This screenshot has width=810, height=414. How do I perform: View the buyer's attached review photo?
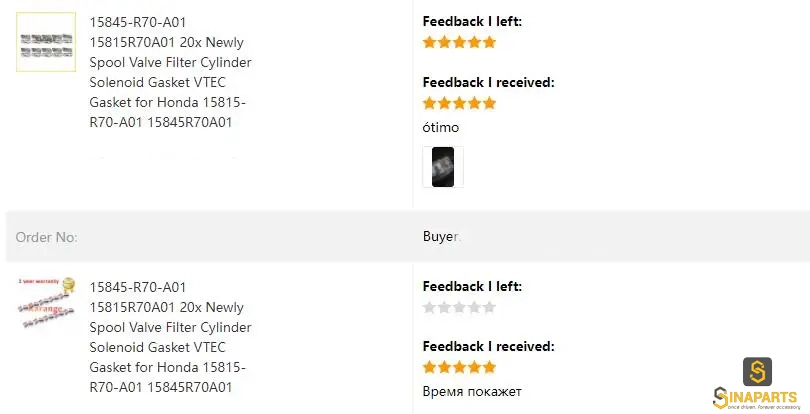pyautogui.click(x=443, y=167)
